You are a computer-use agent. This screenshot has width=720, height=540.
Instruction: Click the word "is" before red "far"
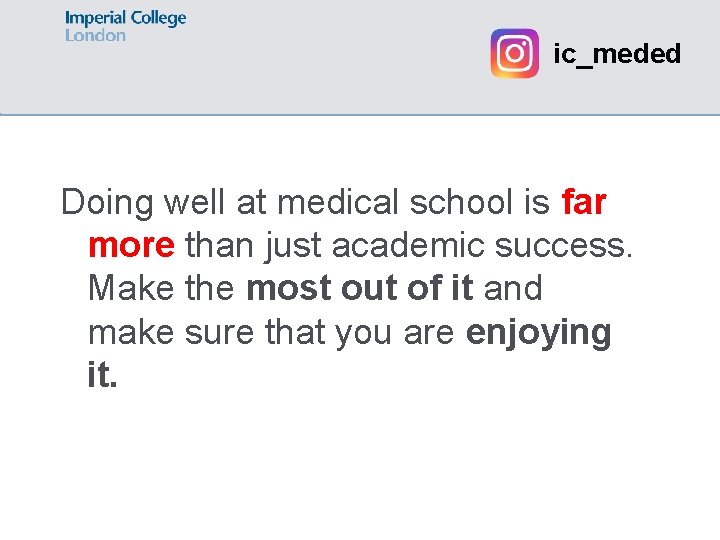[x=536, y=203]
